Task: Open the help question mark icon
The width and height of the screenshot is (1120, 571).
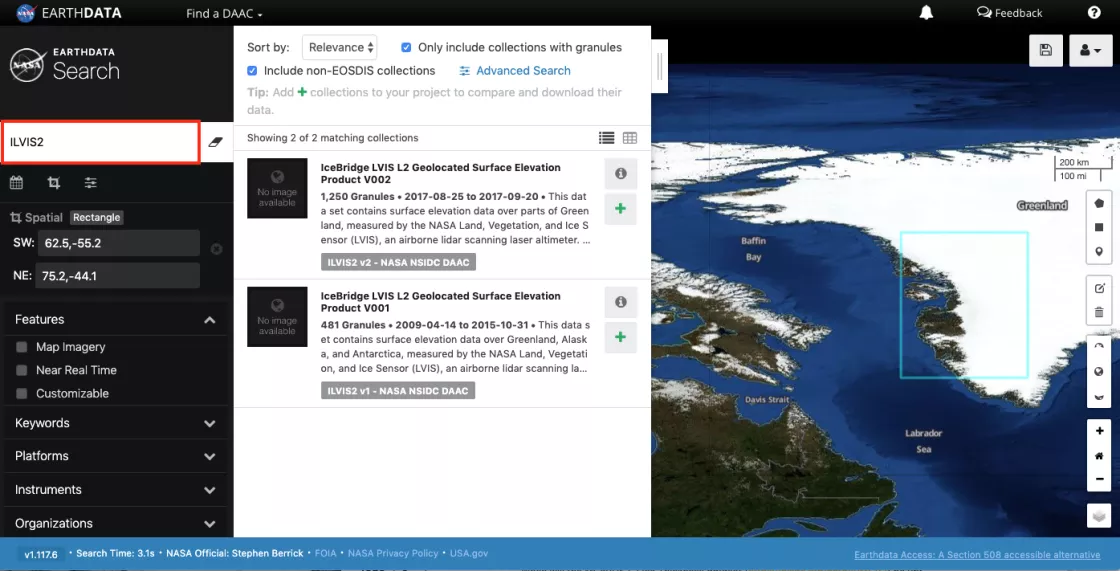Action: click(x=1094, y=13)
